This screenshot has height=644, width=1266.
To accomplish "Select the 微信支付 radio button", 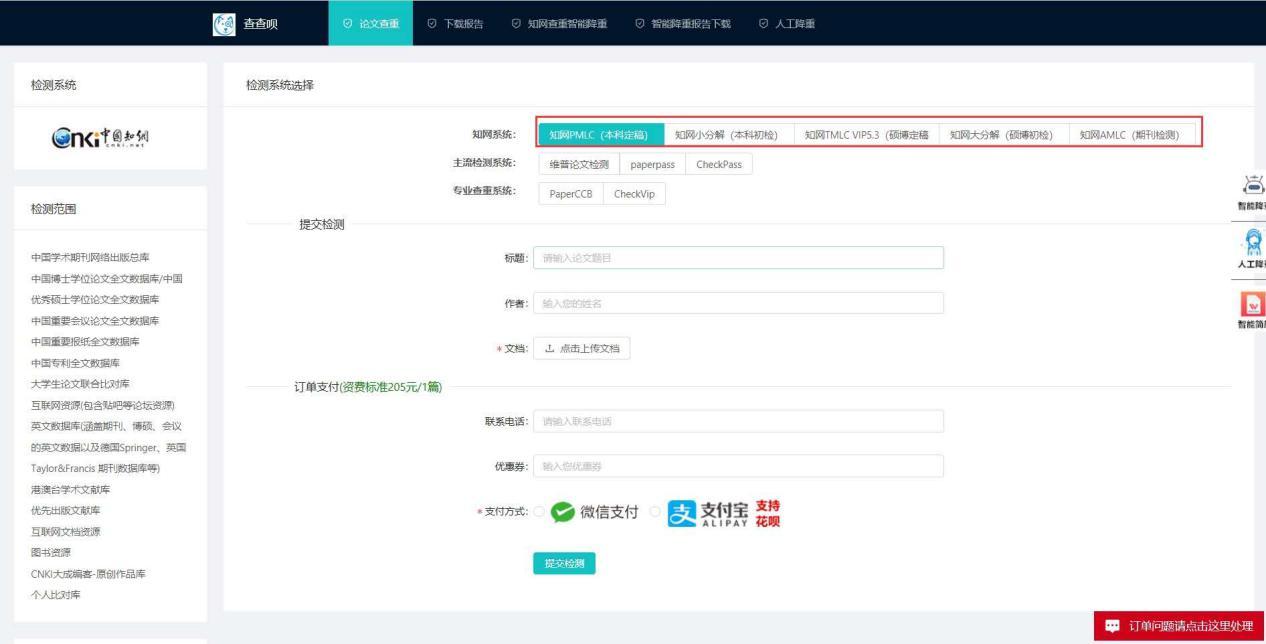I will click(539, 512).
